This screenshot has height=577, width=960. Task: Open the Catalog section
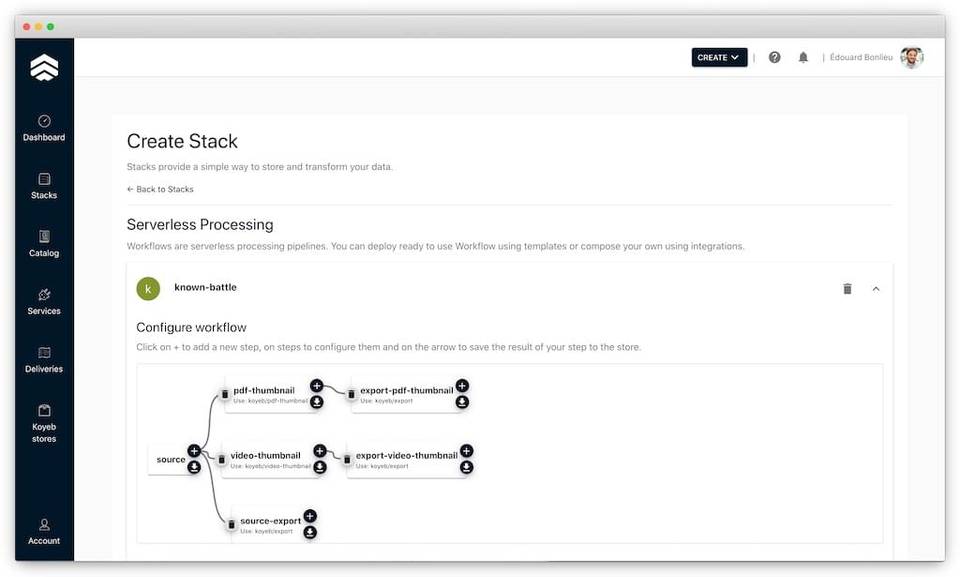44,244
